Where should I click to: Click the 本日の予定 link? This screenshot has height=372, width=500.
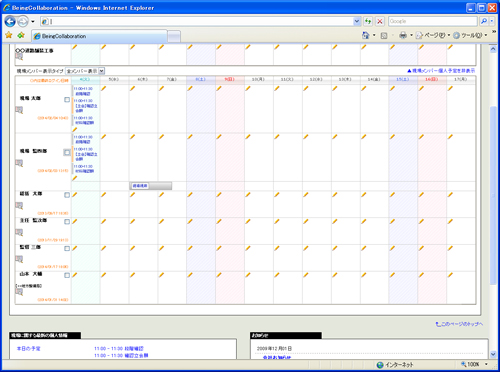(29, 349)
